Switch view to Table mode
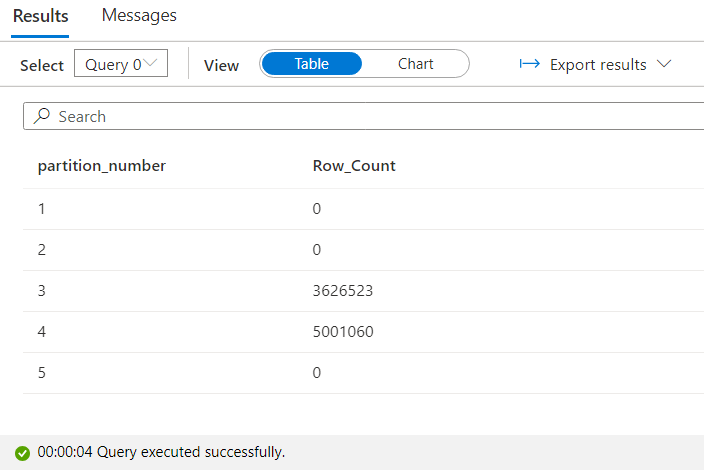704x470 pixels. click(x=311, y=64)
